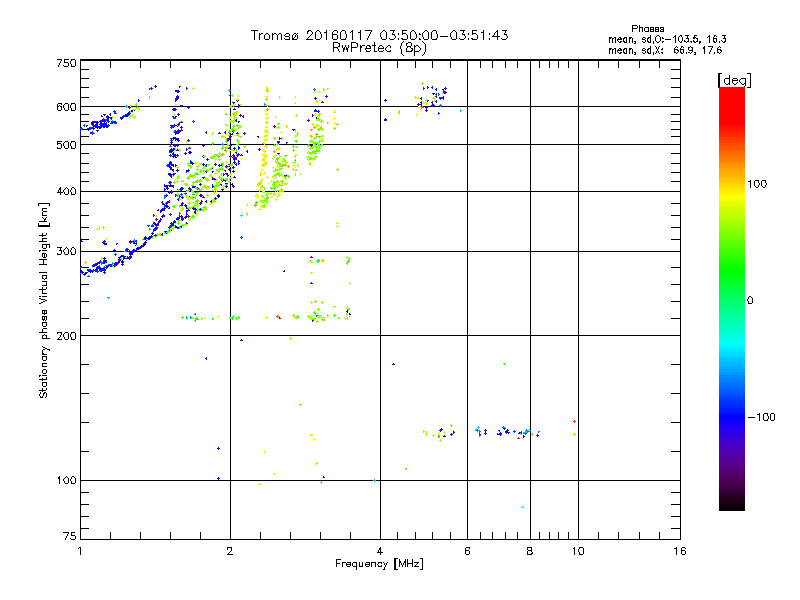The width and height of the screenshot is (800, 600).
Task: Click the y-axis tick label '300'
Action: (66, 252)
